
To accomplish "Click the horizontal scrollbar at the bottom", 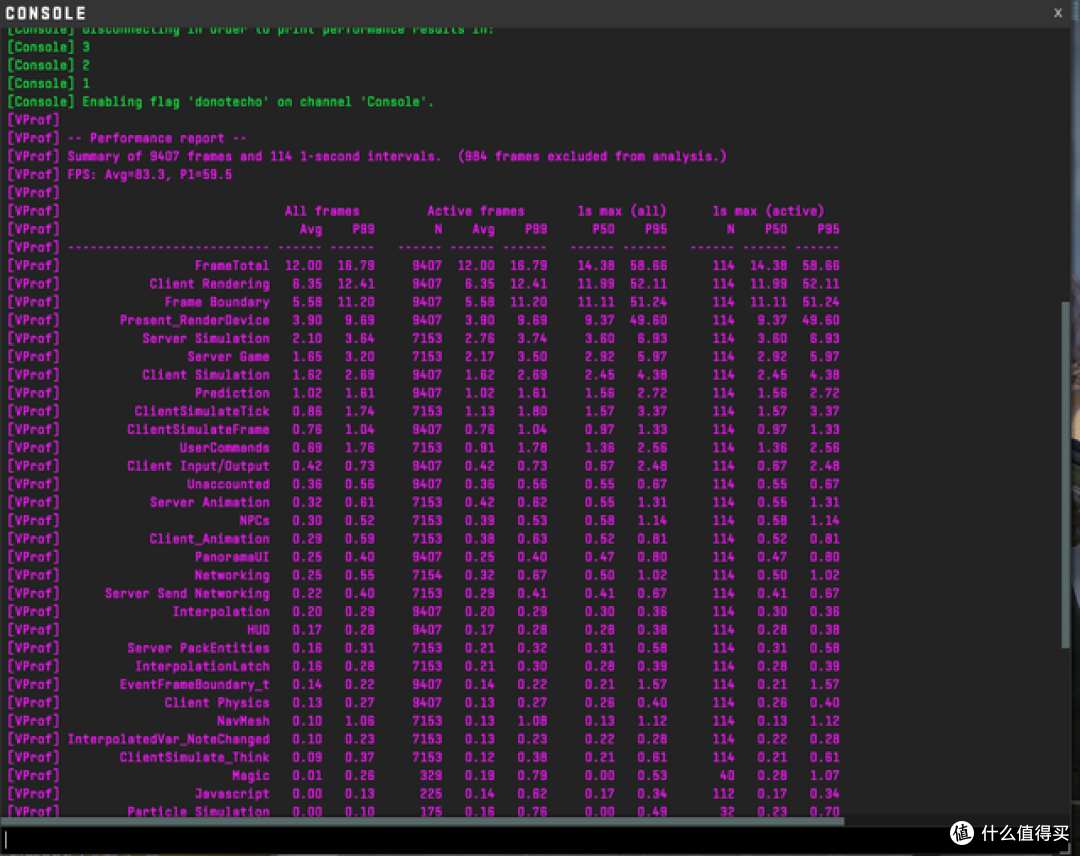I will [x=423, y=821].
